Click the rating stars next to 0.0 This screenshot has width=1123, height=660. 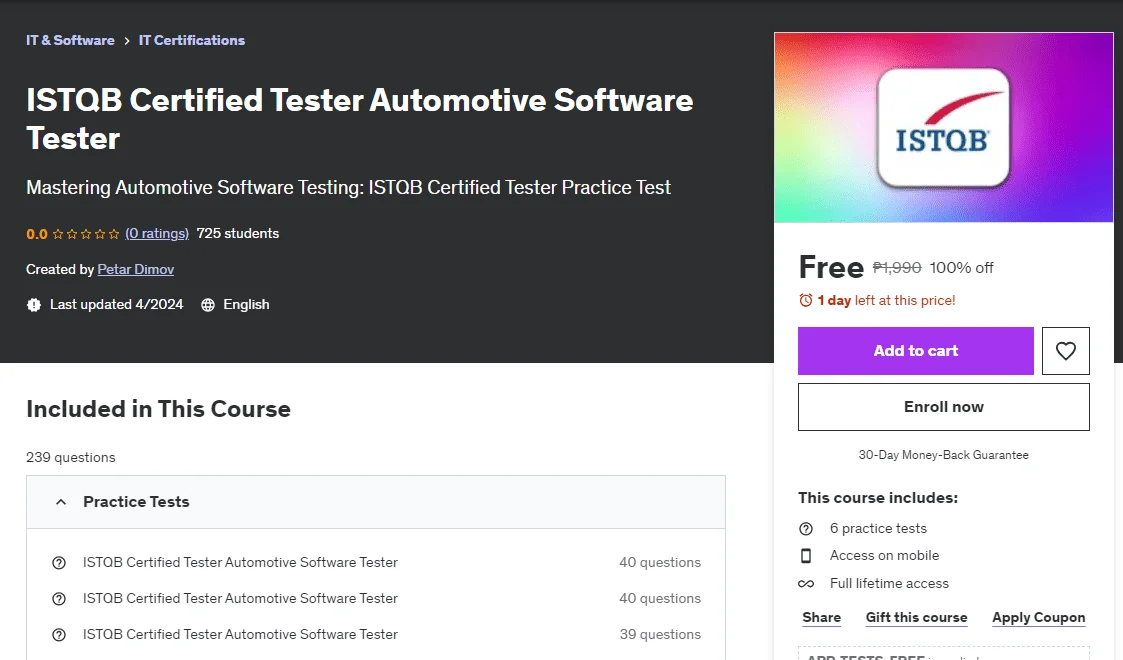[86, 234]
